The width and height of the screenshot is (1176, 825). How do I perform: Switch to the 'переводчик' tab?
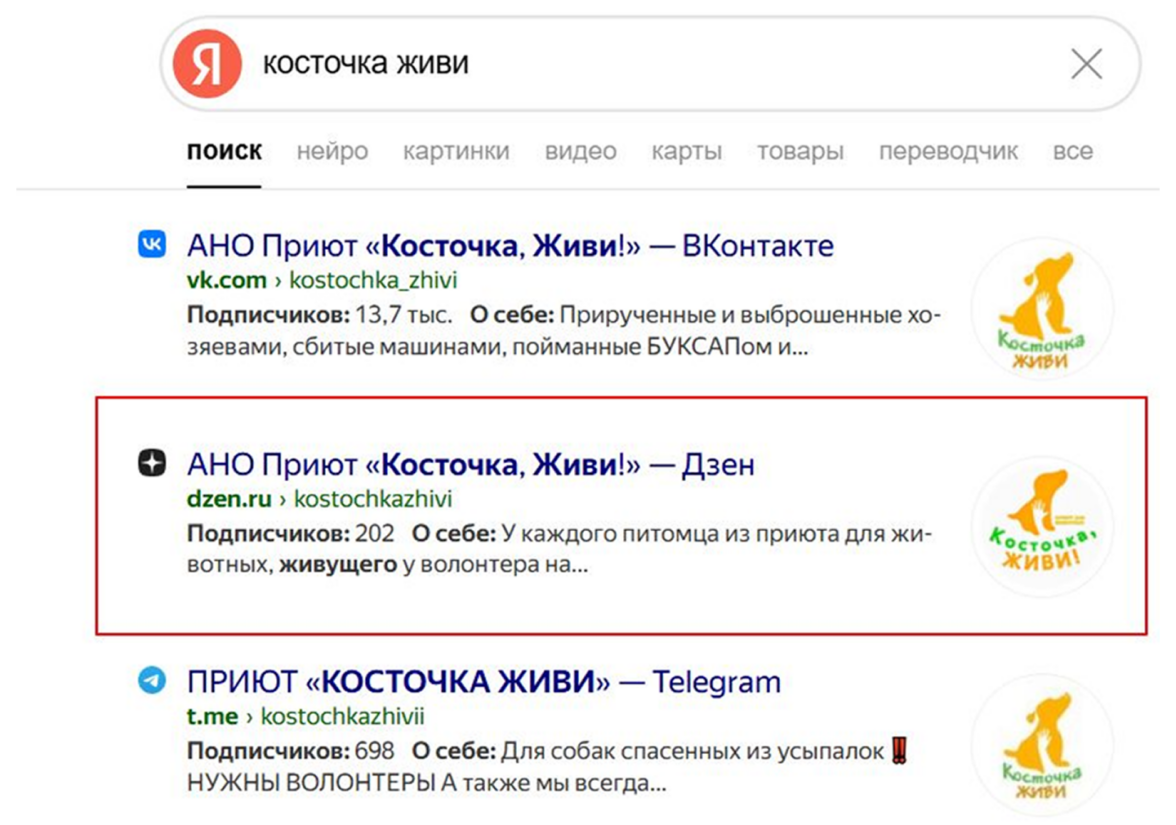[x=948, y=151]
